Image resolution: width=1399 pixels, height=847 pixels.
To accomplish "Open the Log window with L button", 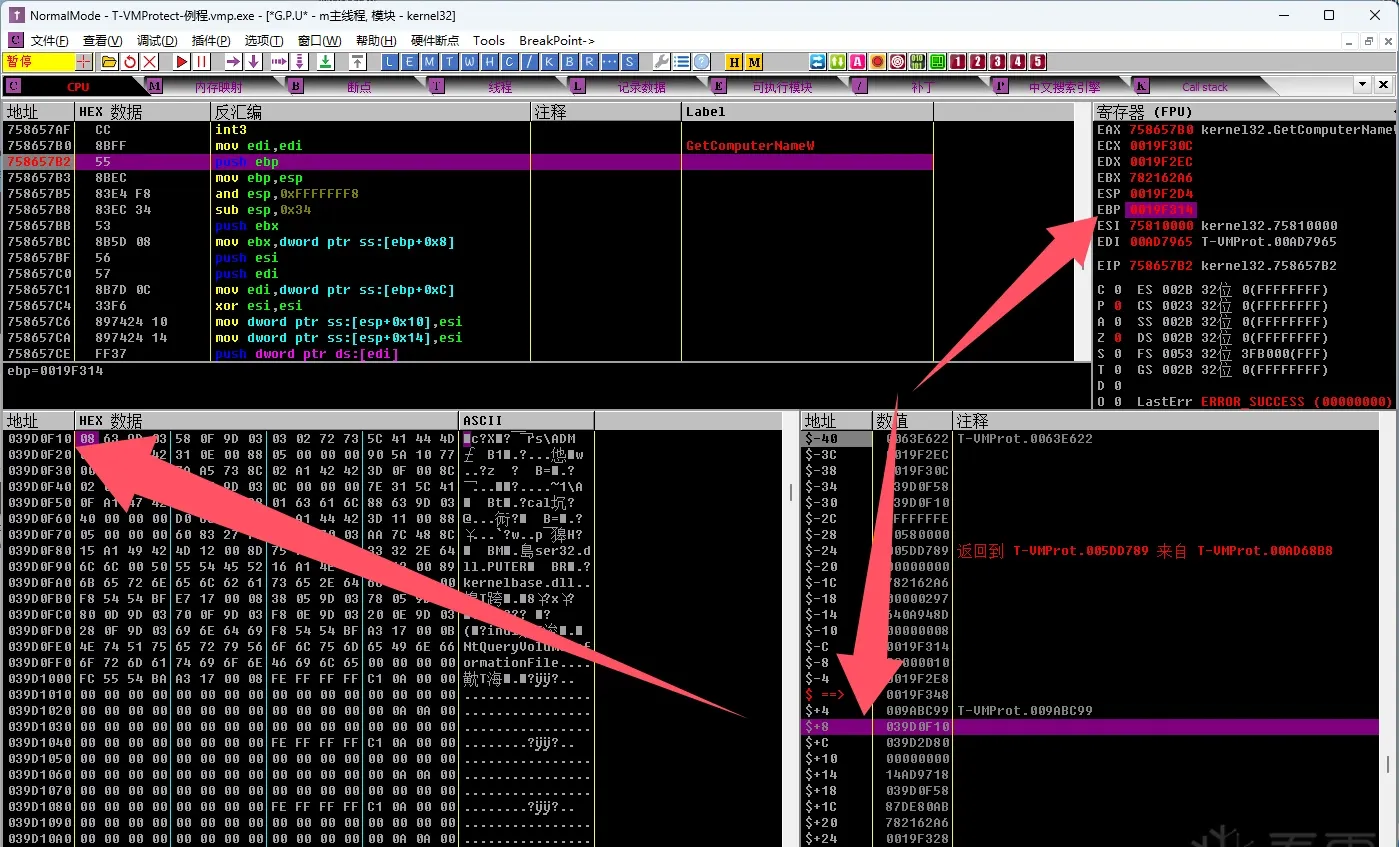I will [390, 62].
